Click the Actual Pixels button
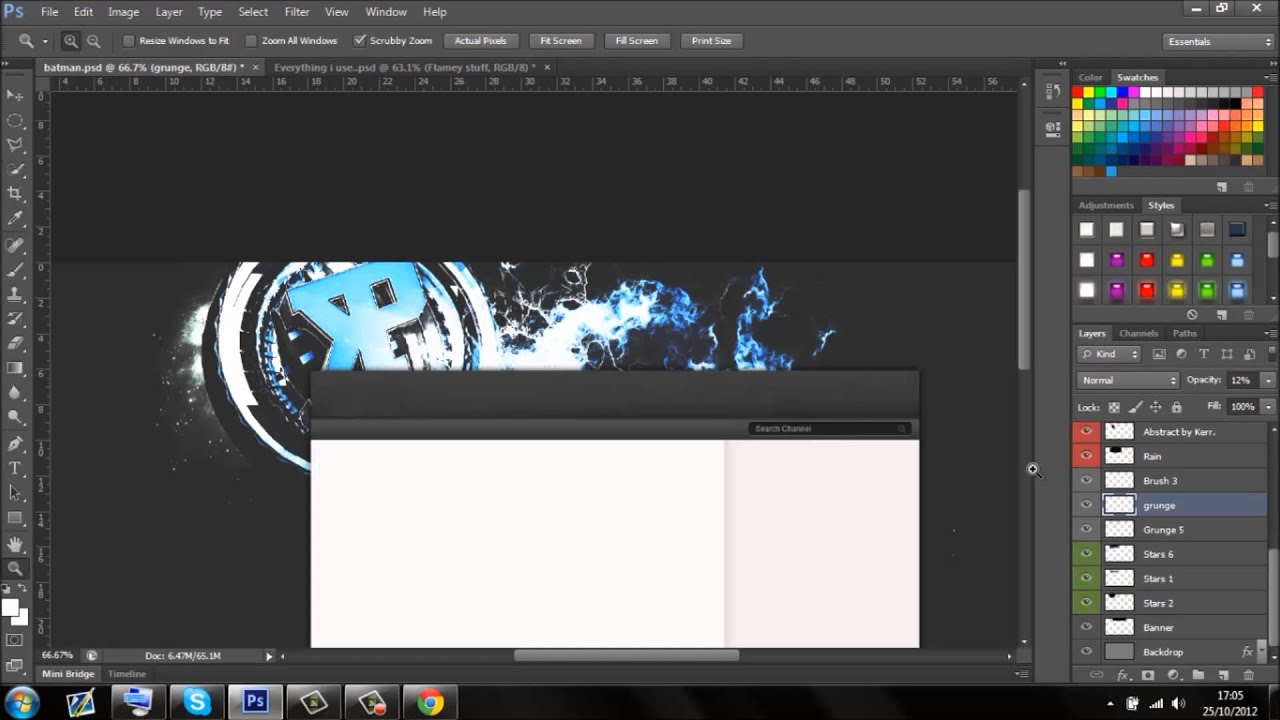This screenshot has width=1280, height=720. click(x=481, y=41)
